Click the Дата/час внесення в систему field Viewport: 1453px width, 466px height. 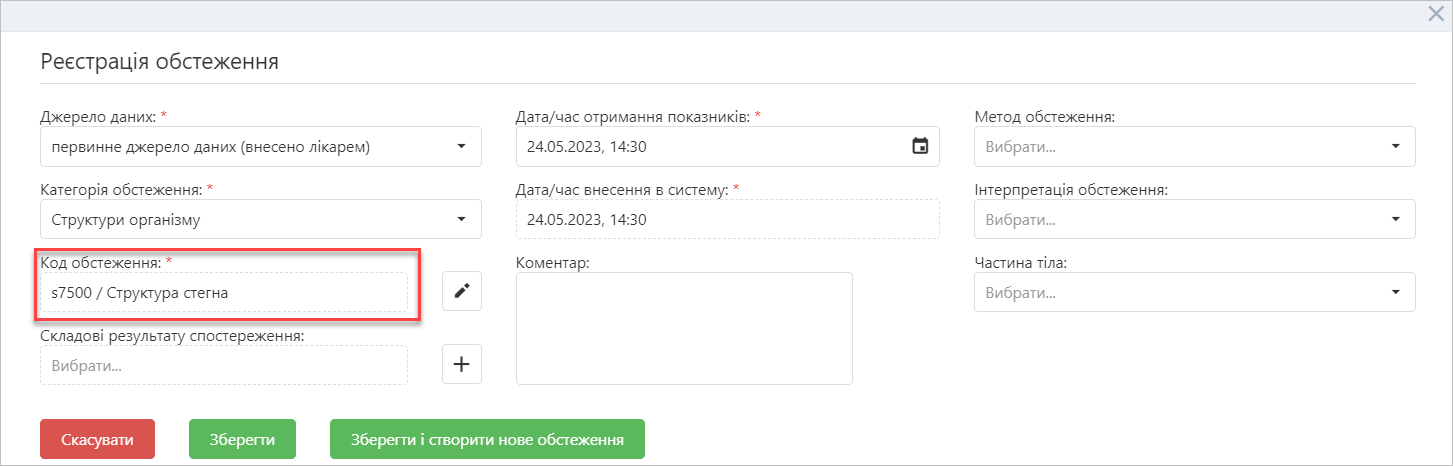tap(728, 219)
